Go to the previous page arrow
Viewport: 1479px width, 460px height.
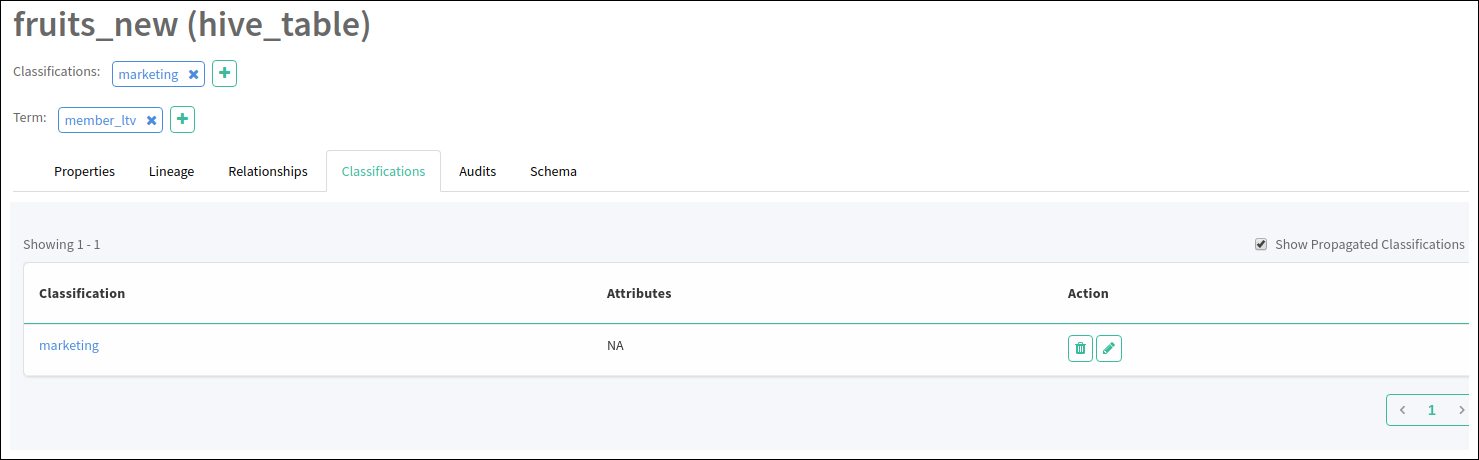coord(1402,410)
